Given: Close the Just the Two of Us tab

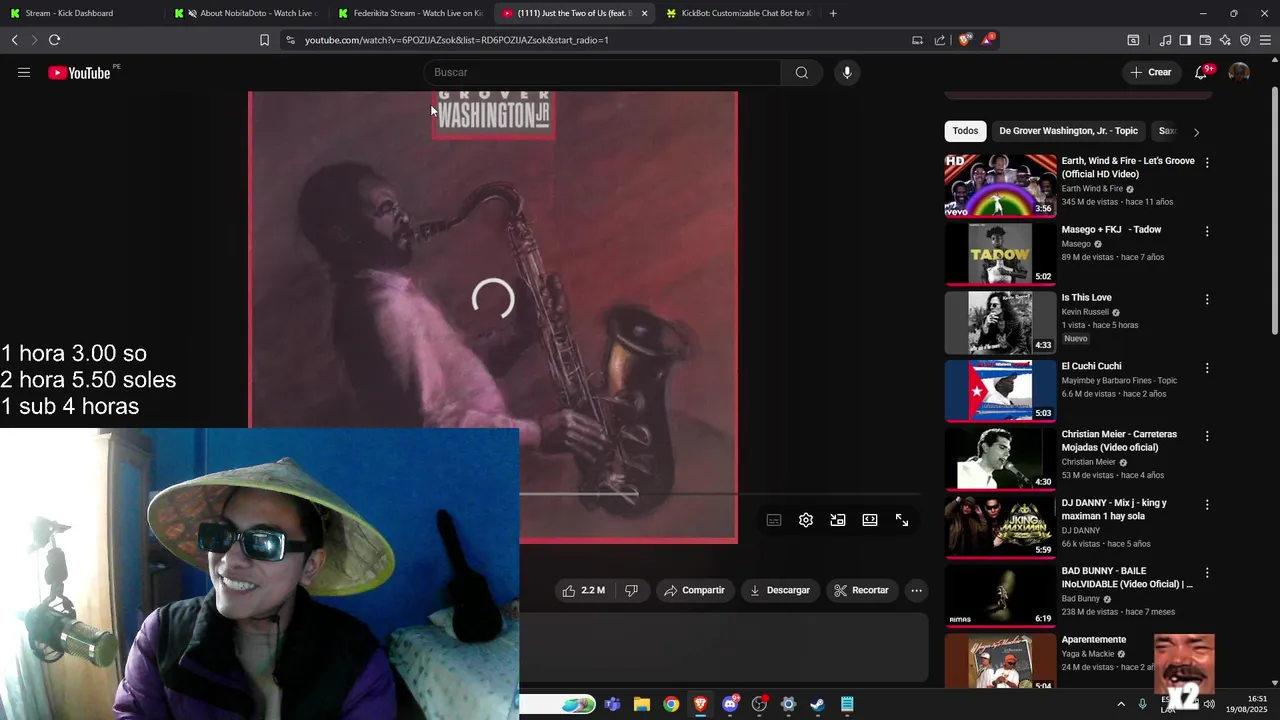Looking at the screenshot, I should (644, 13).
